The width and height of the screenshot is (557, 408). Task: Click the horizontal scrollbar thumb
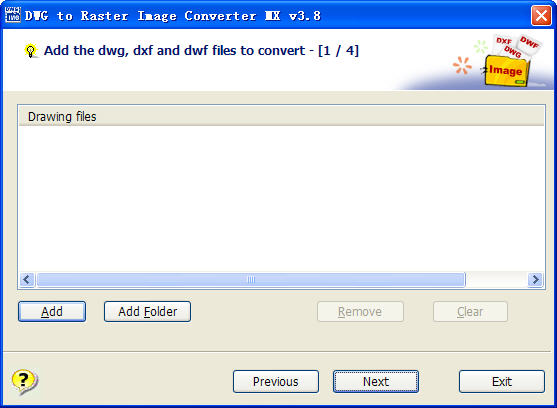pos(251,279)
